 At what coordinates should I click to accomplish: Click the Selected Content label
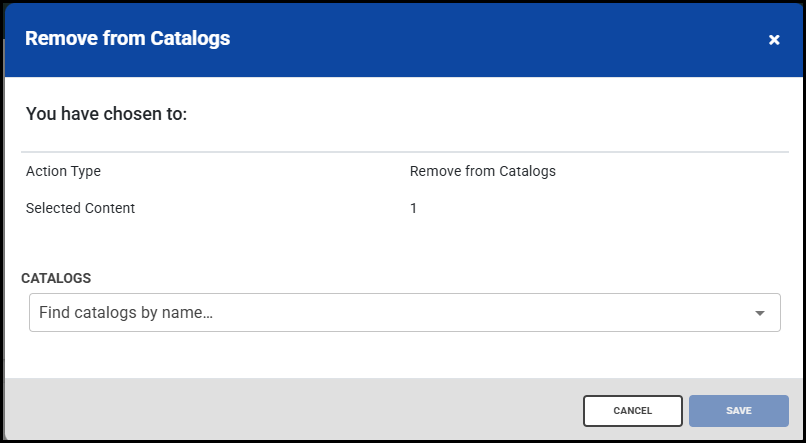80,209
